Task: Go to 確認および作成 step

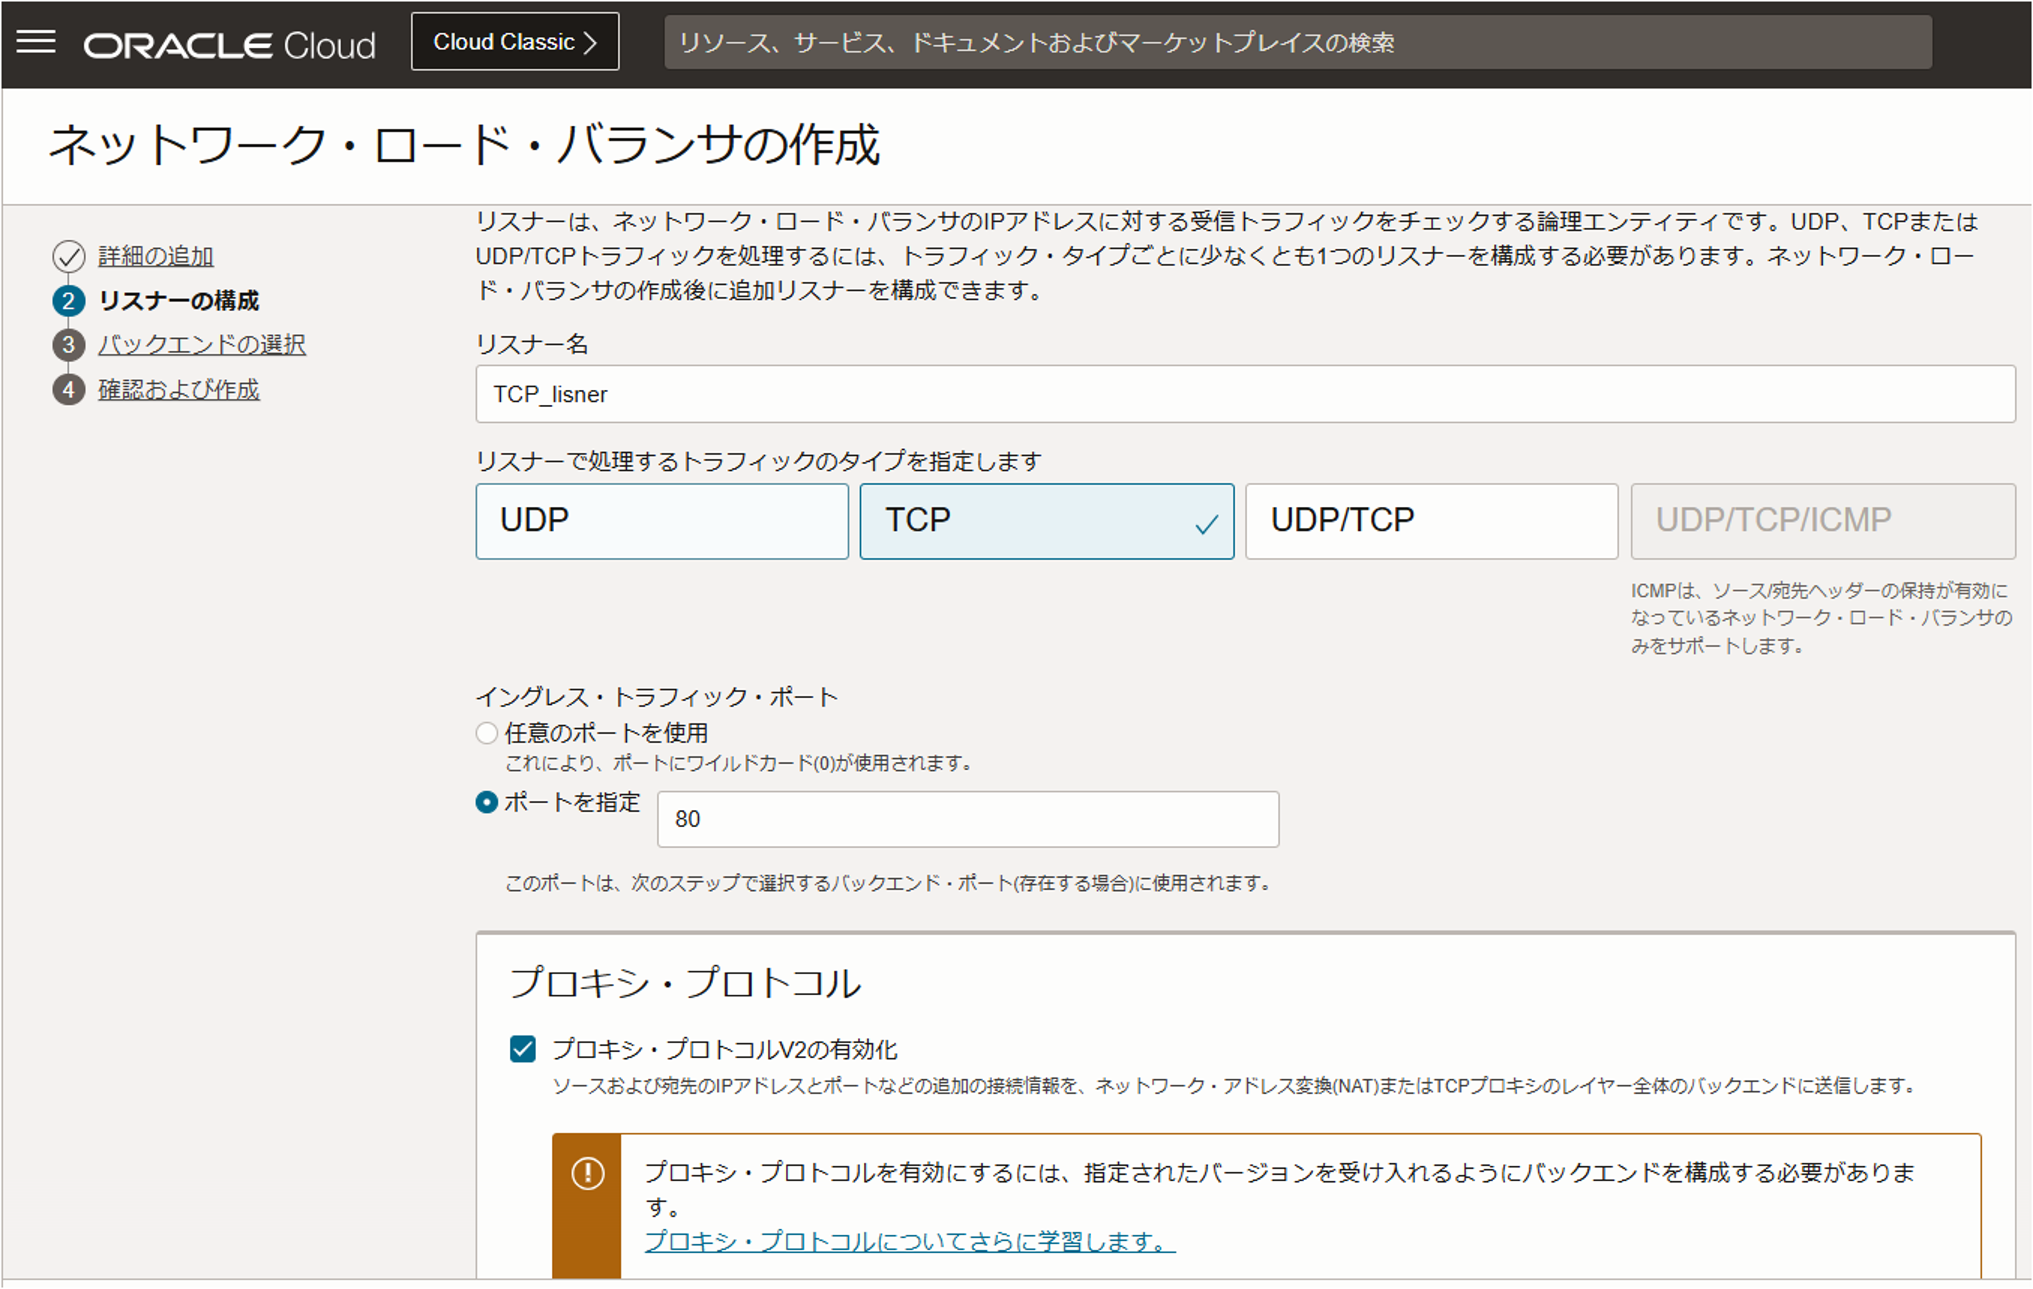Action: [177, 389]
